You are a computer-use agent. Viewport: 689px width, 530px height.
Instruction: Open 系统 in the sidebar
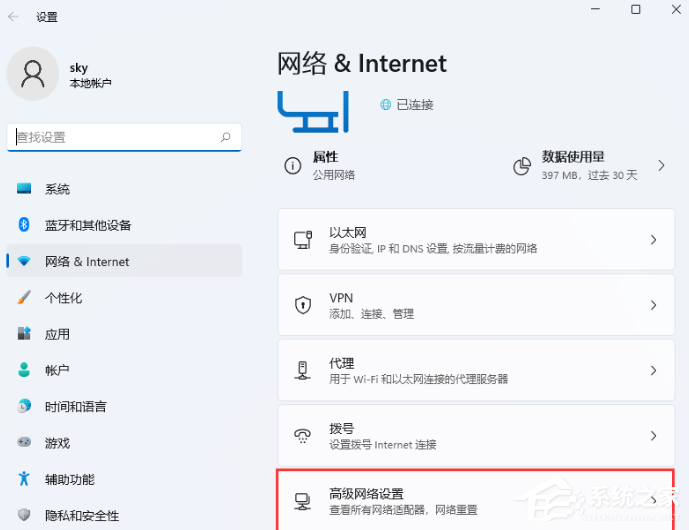click(x=57, y=189)
